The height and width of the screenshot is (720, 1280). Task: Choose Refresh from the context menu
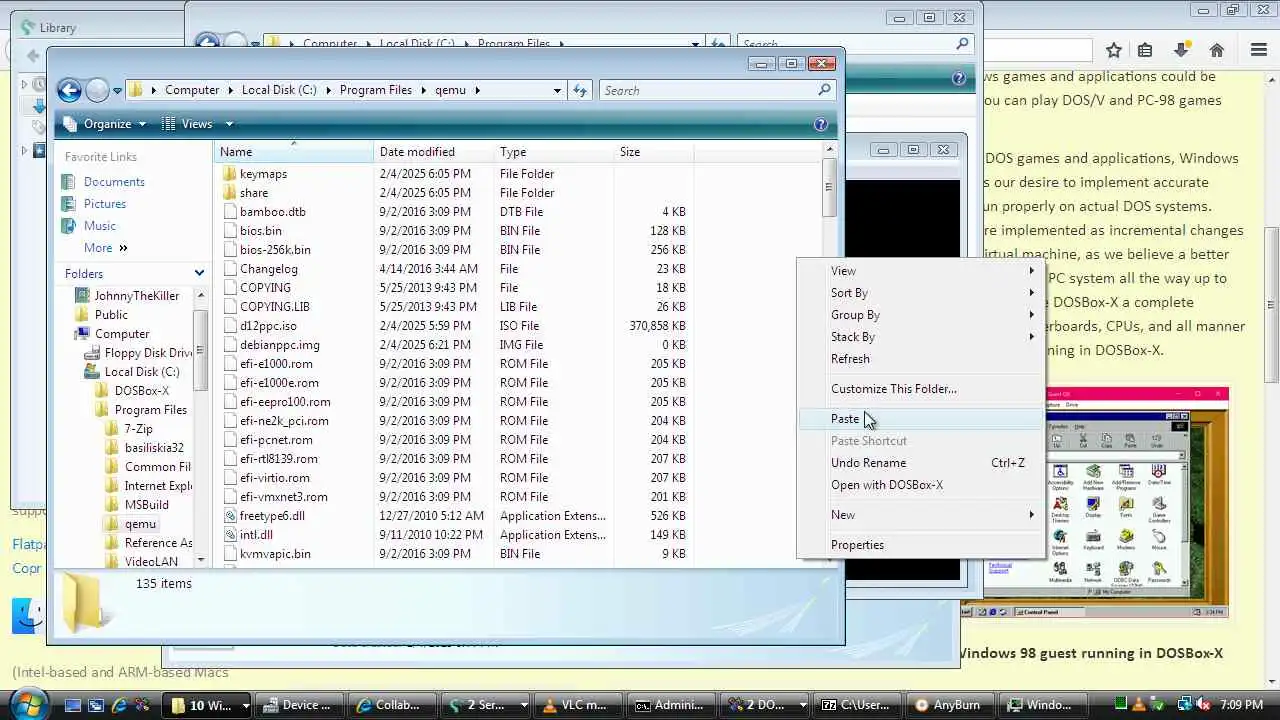pos(921,359)
